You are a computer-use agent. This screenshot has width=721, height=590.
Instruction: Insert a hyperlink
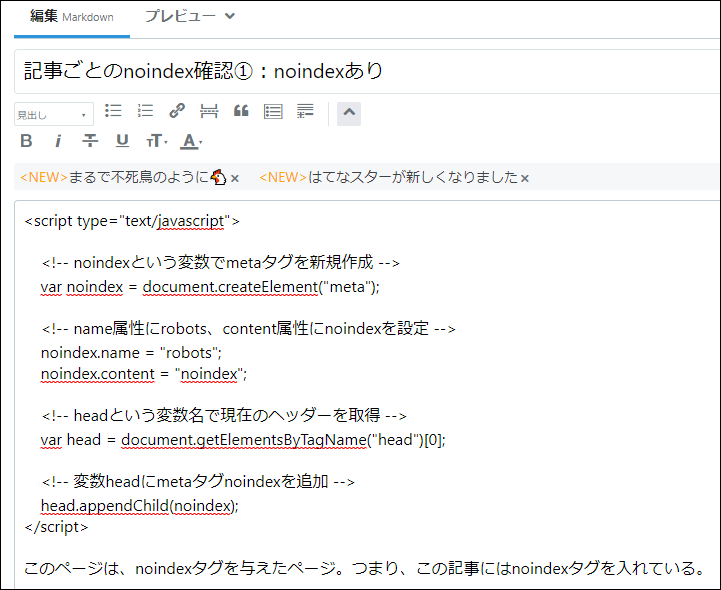coord(177,111)
